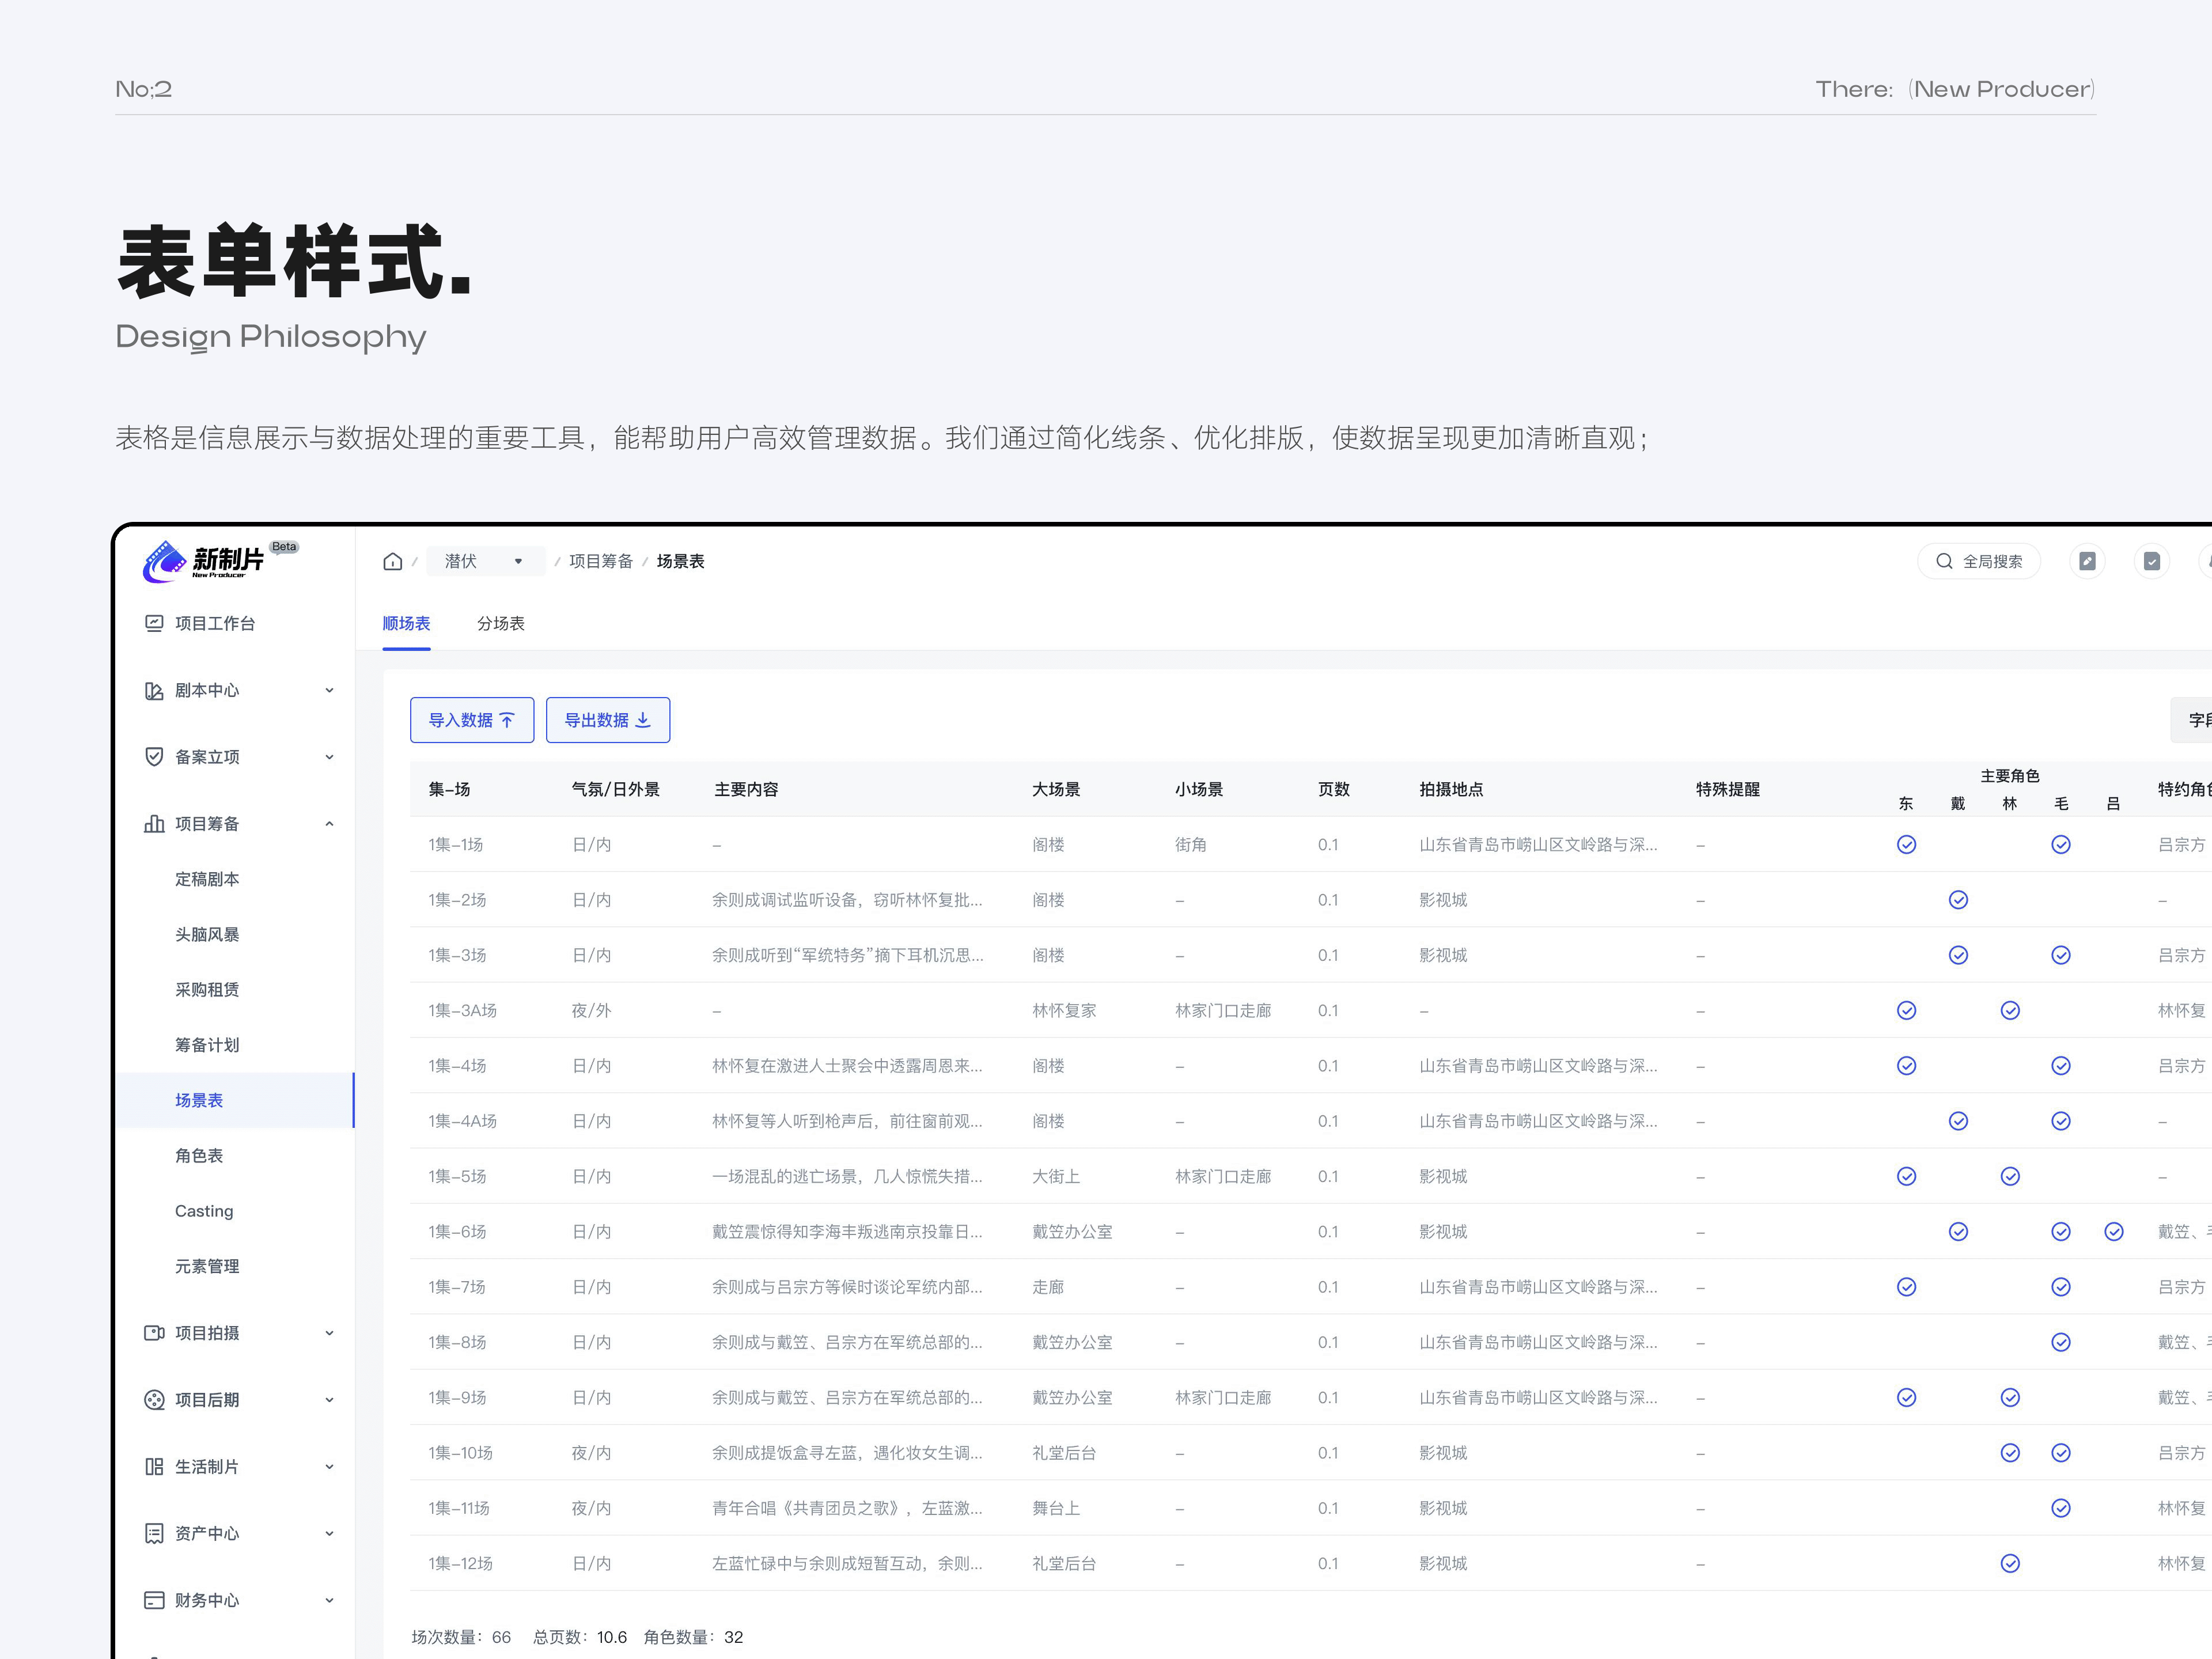Image resolution: width=2212 pixels, height=1659 pixels.
Task: Open the edit note icon in top bar
Action: tap(2087, 561)
